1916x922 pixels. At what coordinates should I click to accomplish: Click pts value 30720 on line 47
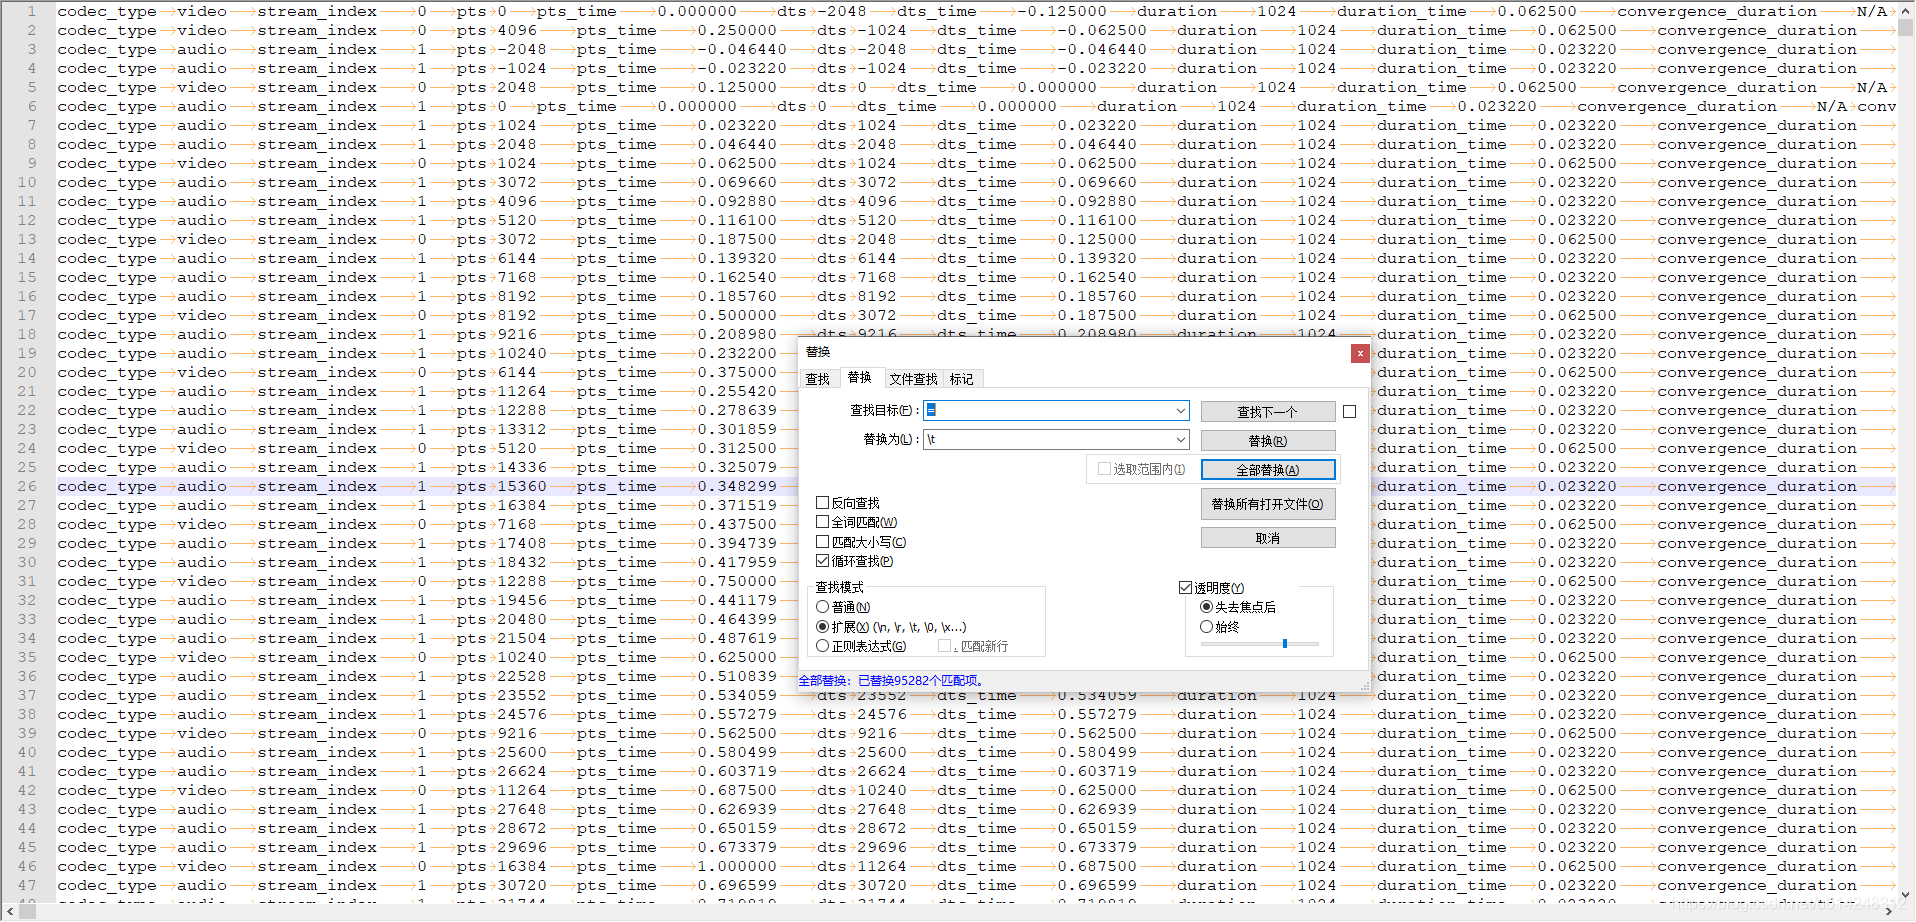(522, 886)
